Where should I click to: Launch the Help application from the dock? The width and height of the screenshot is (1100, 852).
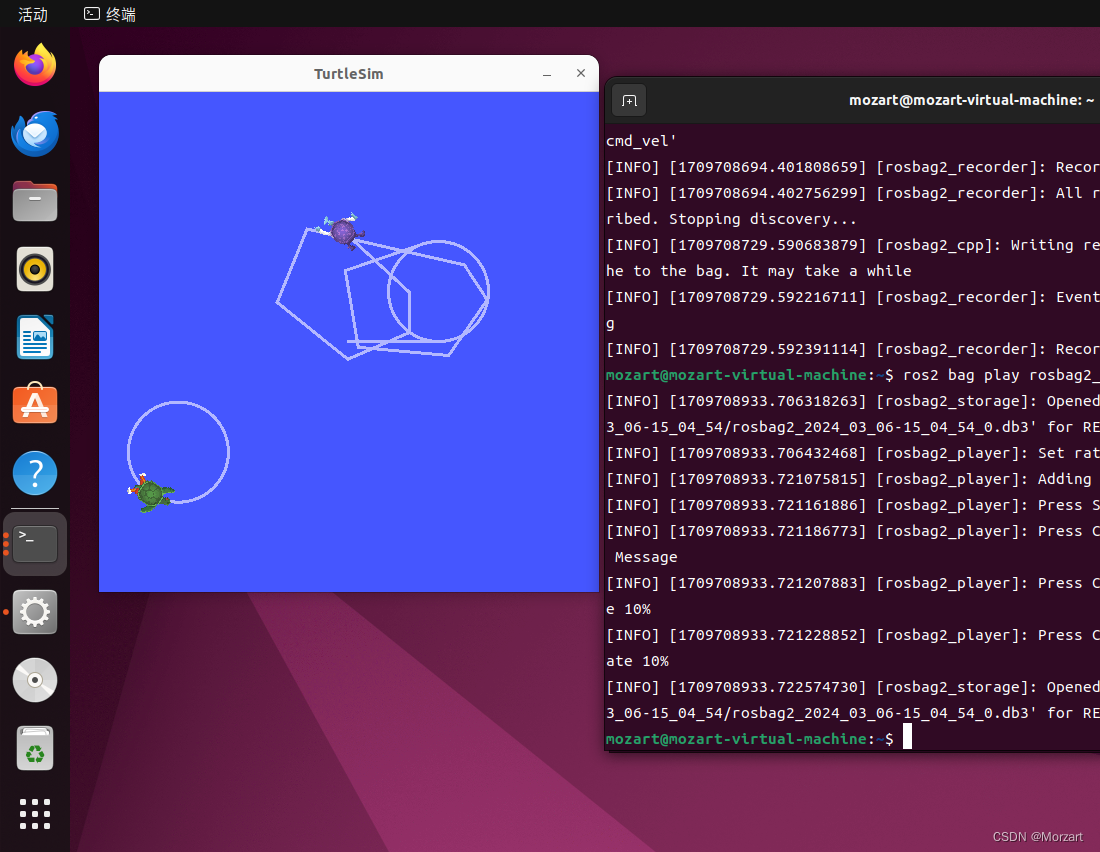(34, 472)
